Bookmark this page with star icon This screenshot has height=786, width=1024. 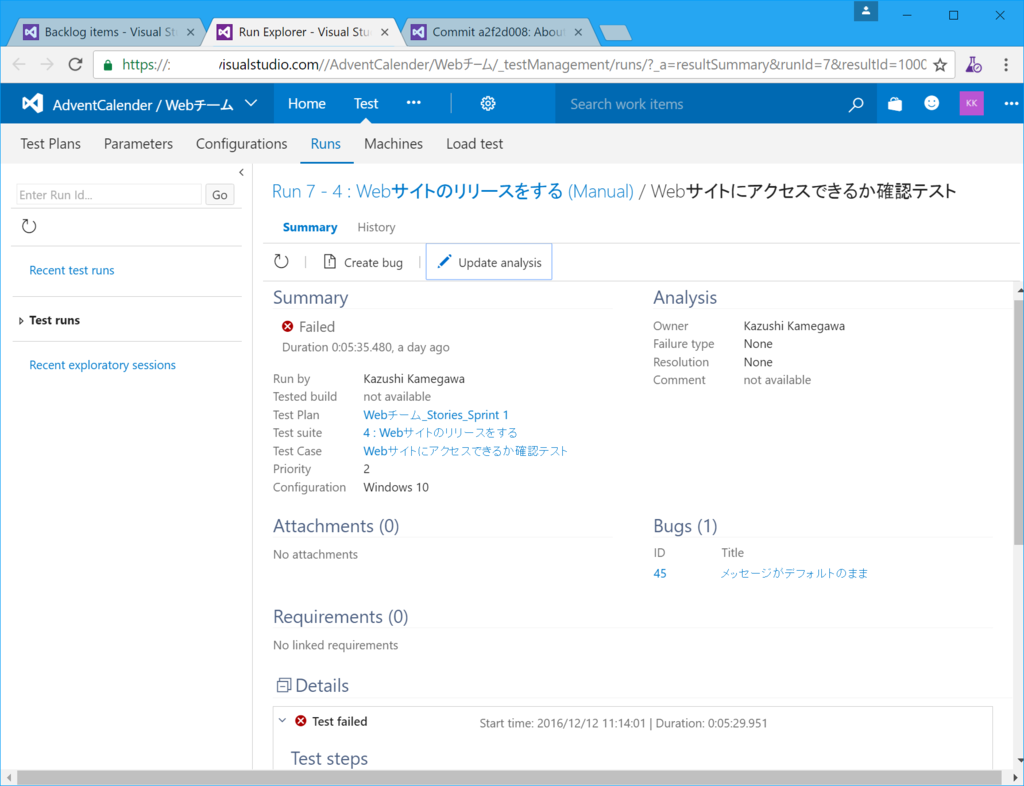click(940, 65)
